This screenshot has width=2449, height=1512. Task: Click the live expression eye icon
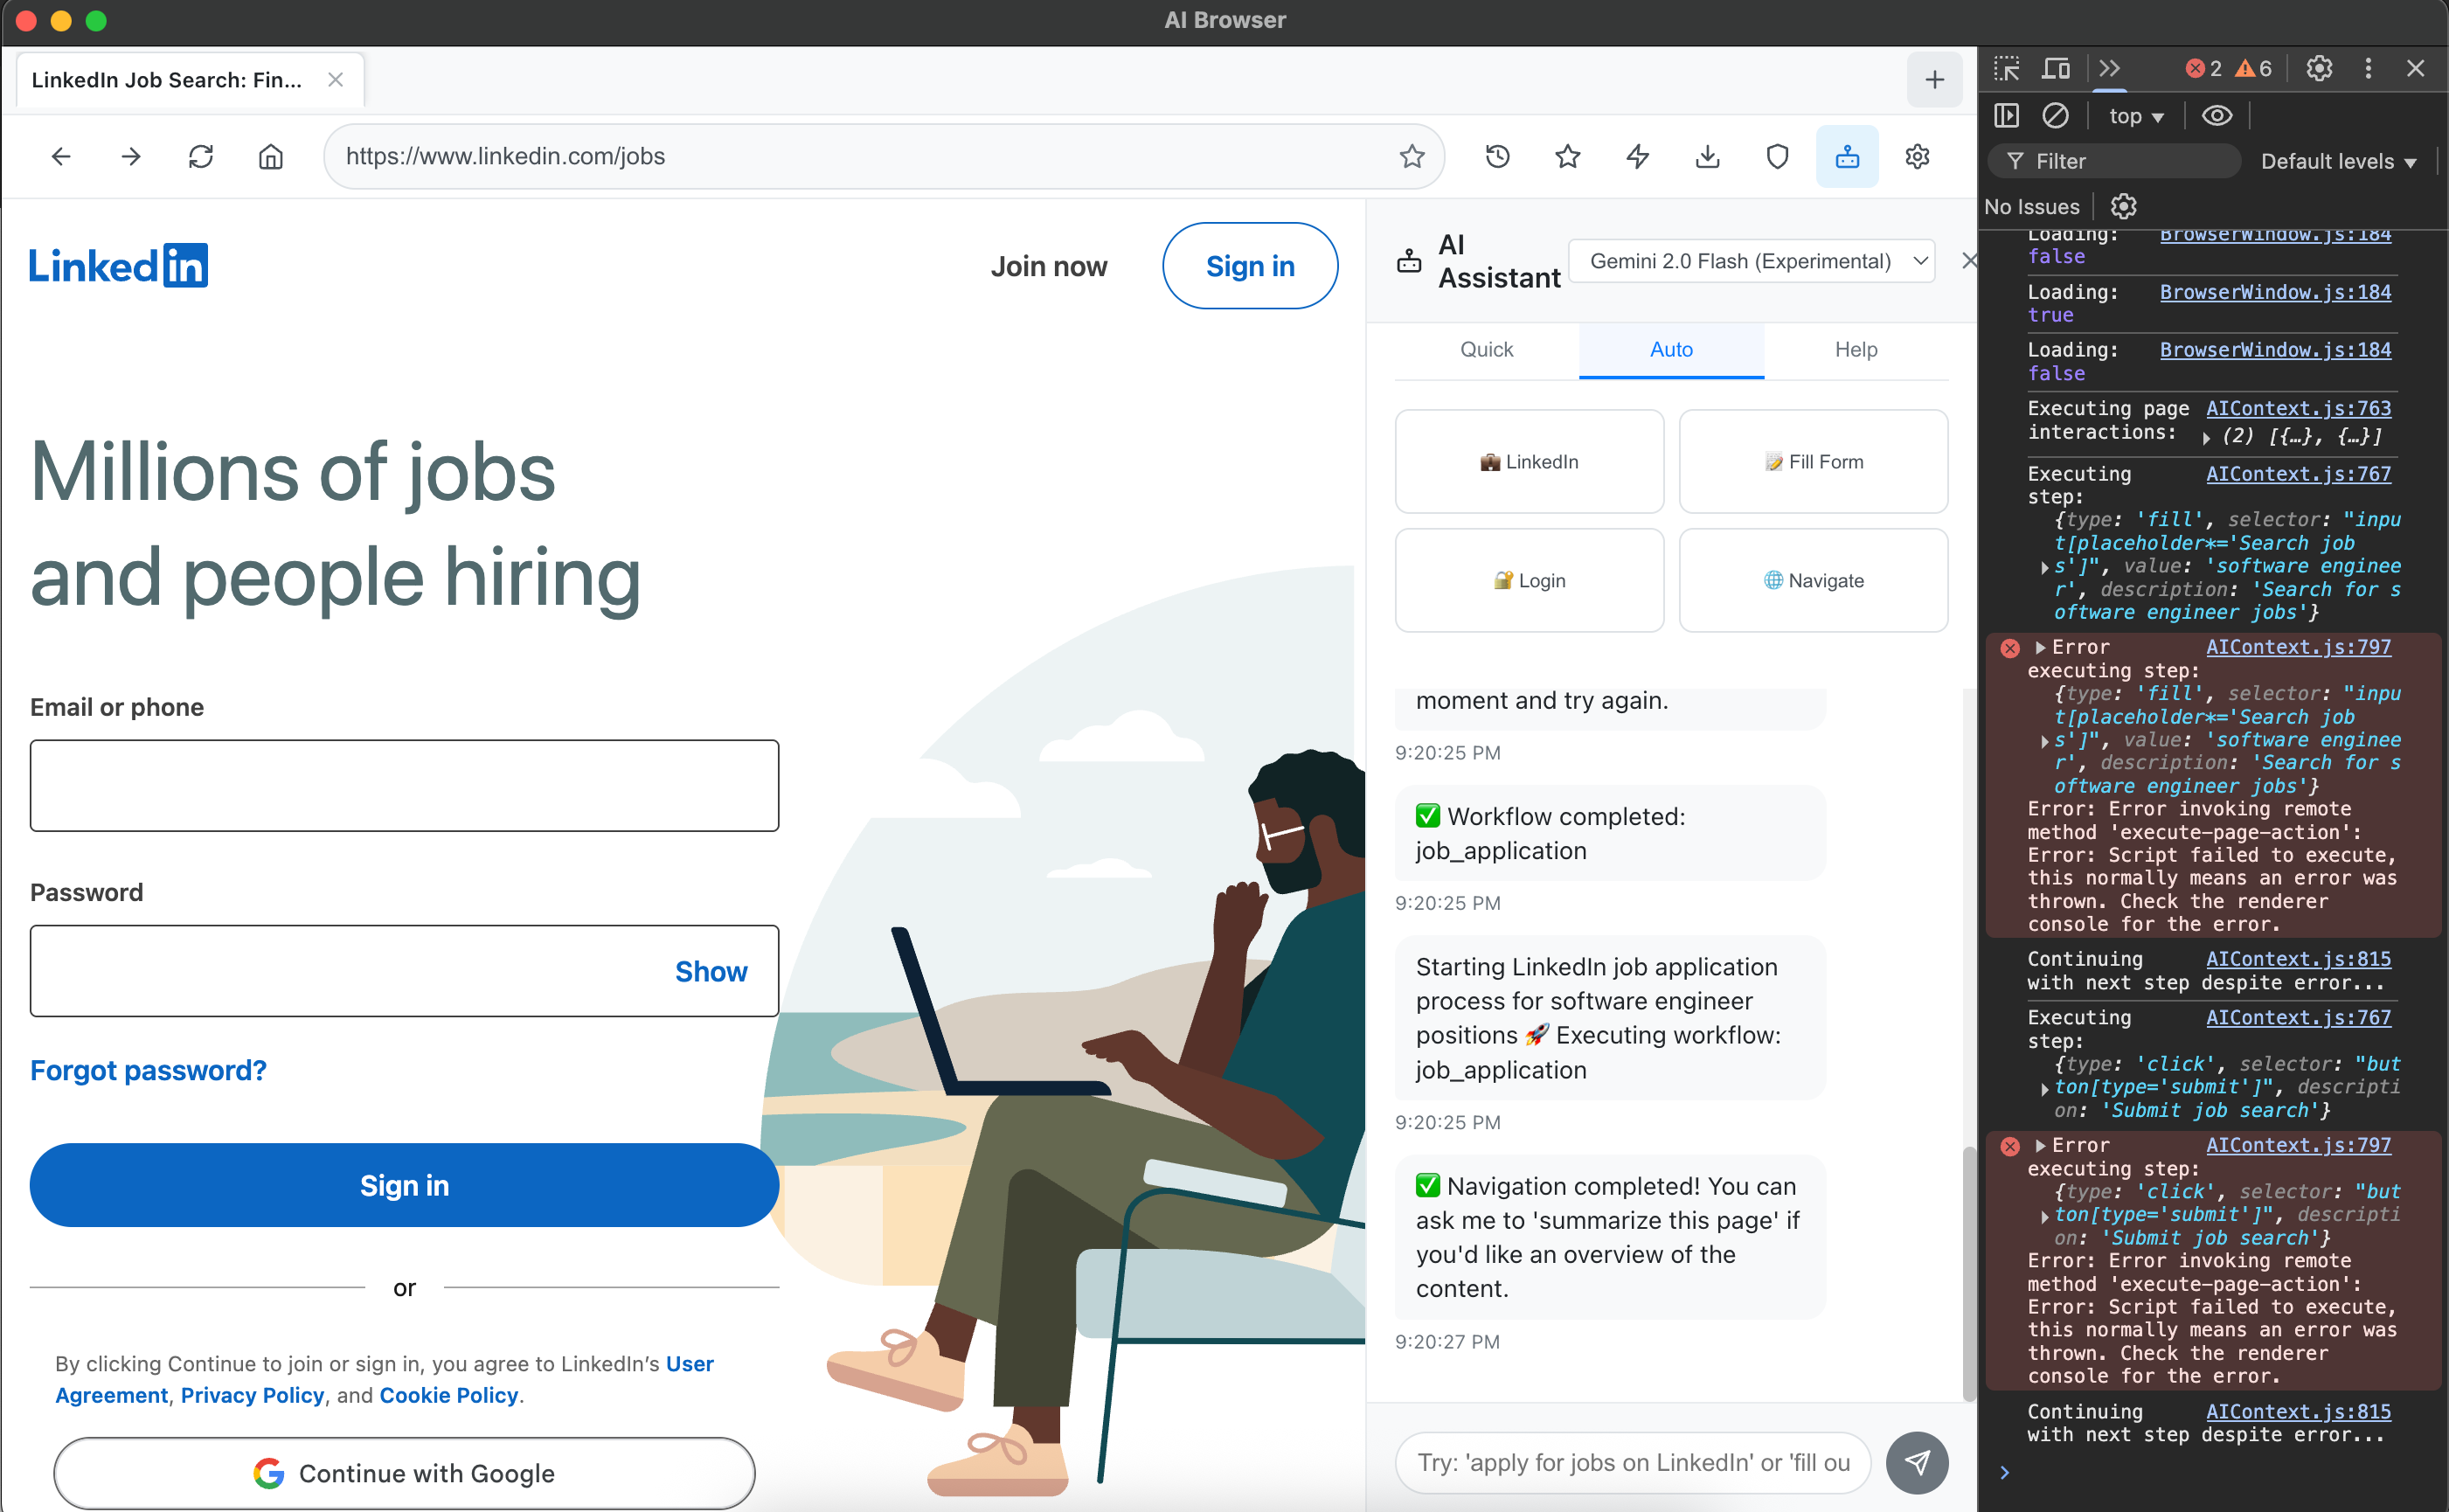[2216, 116]
